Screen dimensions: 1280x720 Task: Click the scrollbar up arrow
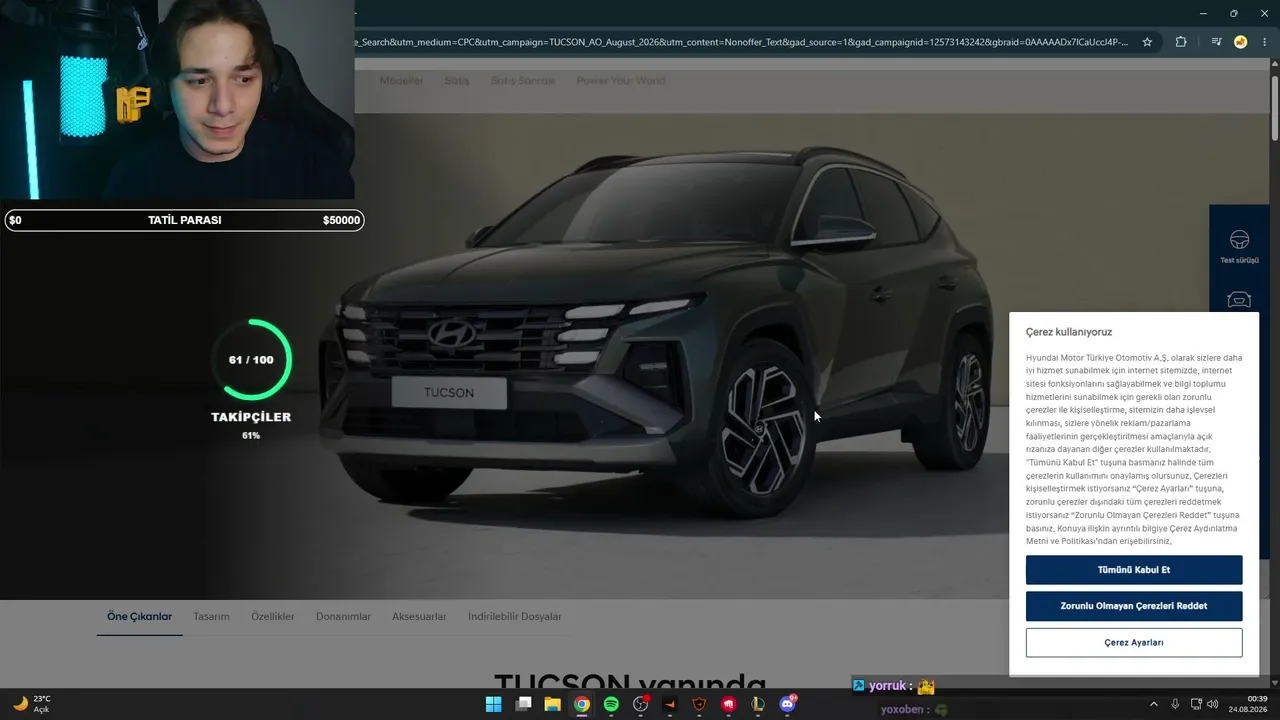click(x=1274, y=64)
